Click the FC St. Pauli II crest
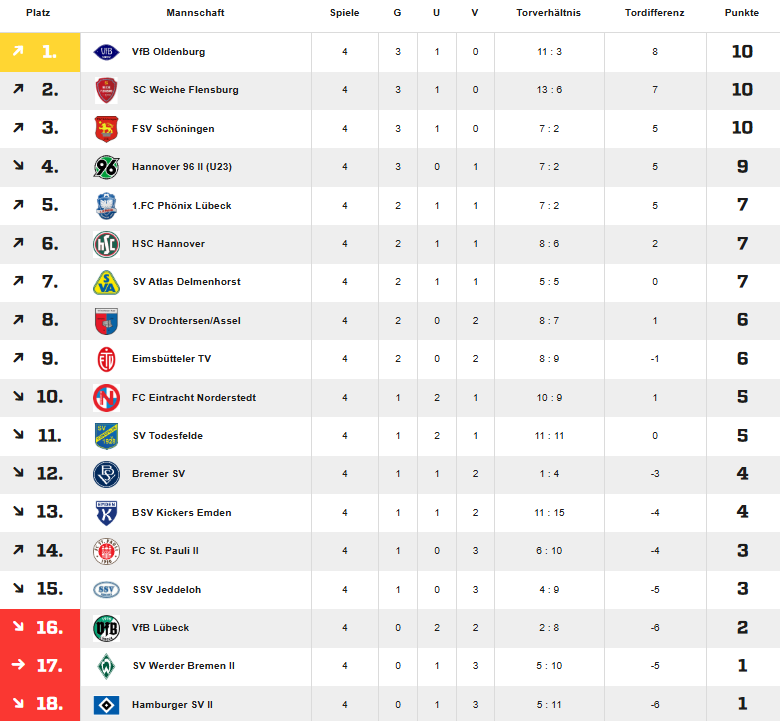Screen dimensions: 780x721 click(x=106, y=551)
